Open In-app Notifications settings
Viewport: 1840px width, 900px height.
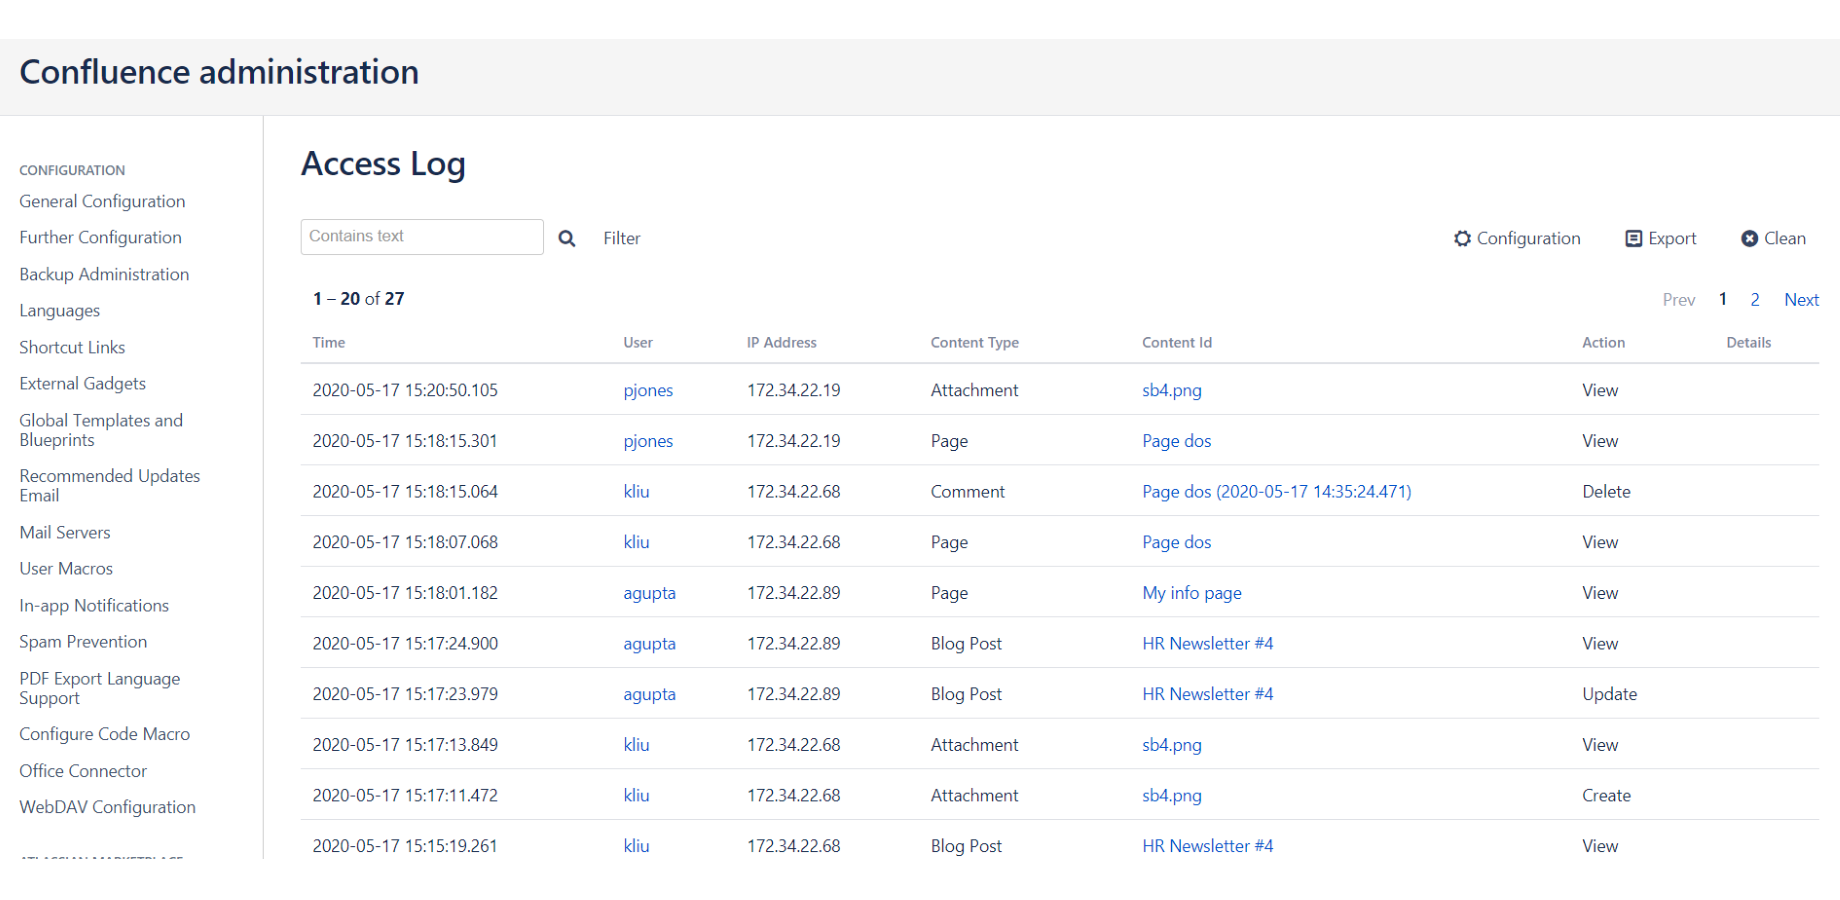point(94,605)
